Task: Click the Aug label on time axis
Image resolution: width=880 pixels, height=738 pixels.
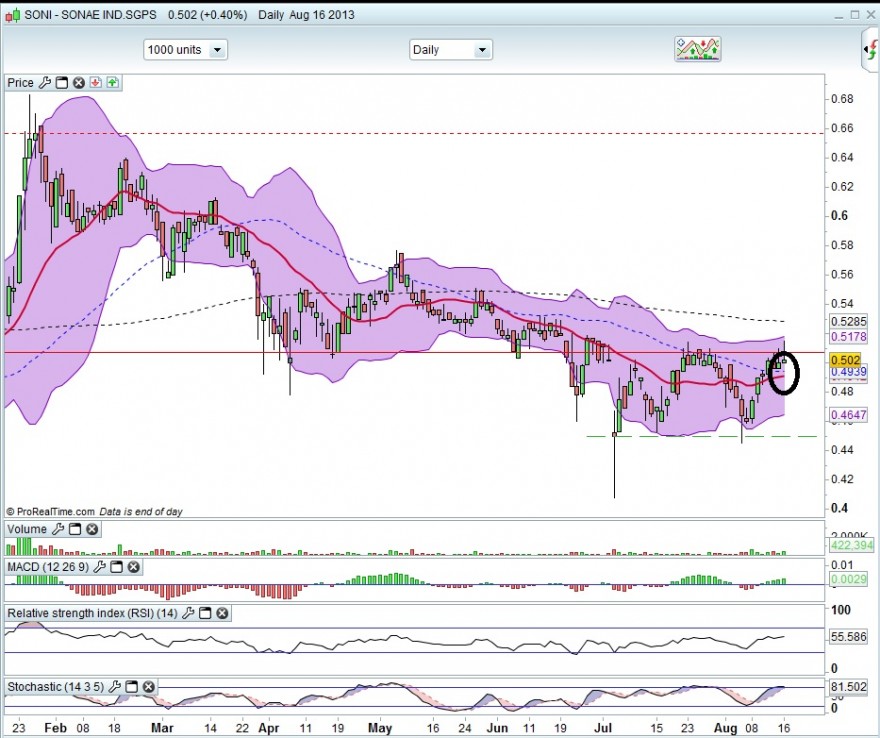Action: point(727,728)
